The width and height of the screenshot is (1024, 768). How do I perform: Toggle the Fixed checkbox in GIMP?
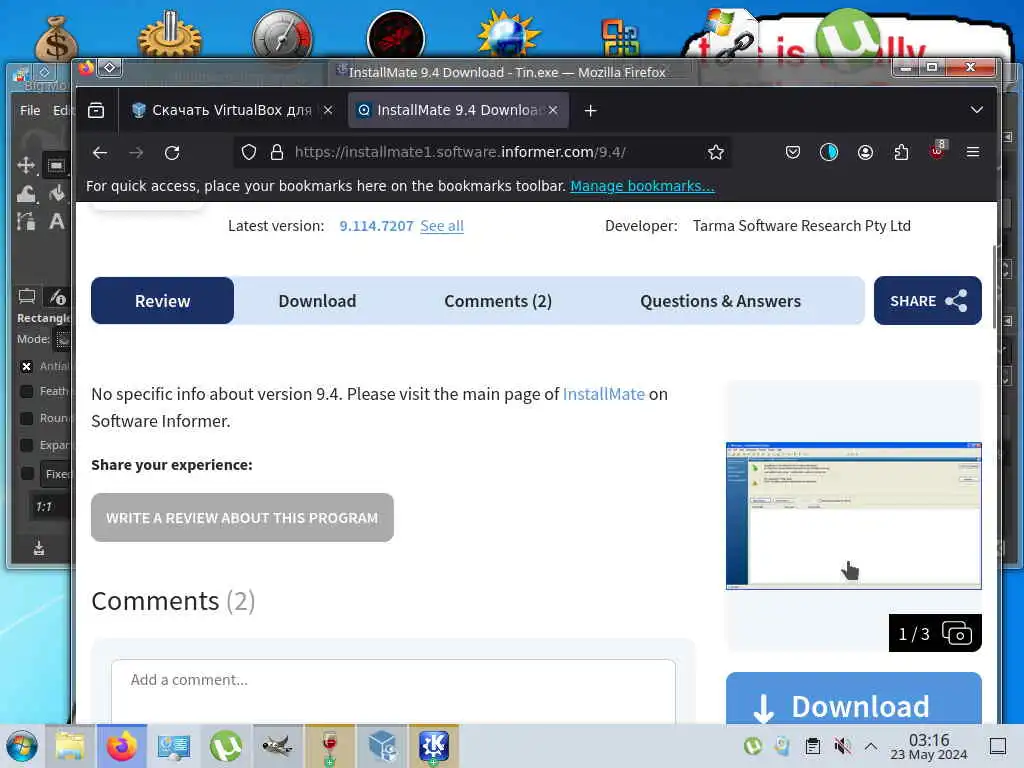coord(27,473)
